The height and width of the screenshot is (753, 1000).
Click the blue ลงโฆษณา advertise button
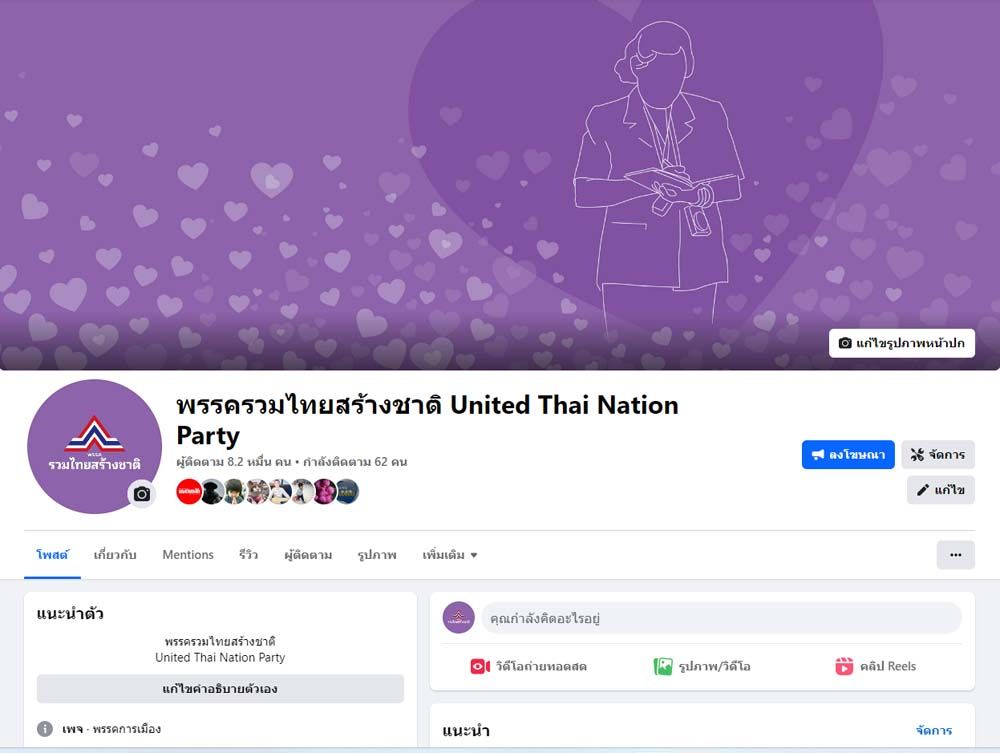click(848, 455)
